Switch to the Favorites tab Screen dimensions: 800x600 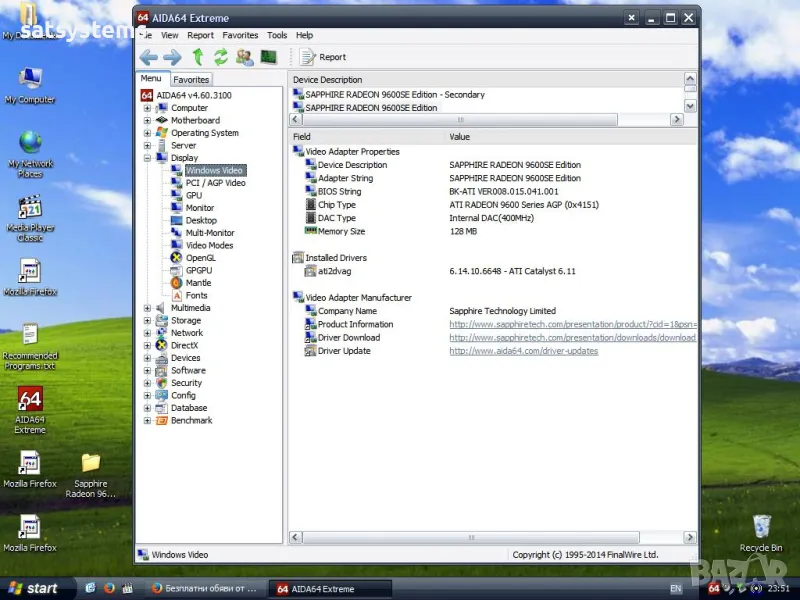coord(191,79)
